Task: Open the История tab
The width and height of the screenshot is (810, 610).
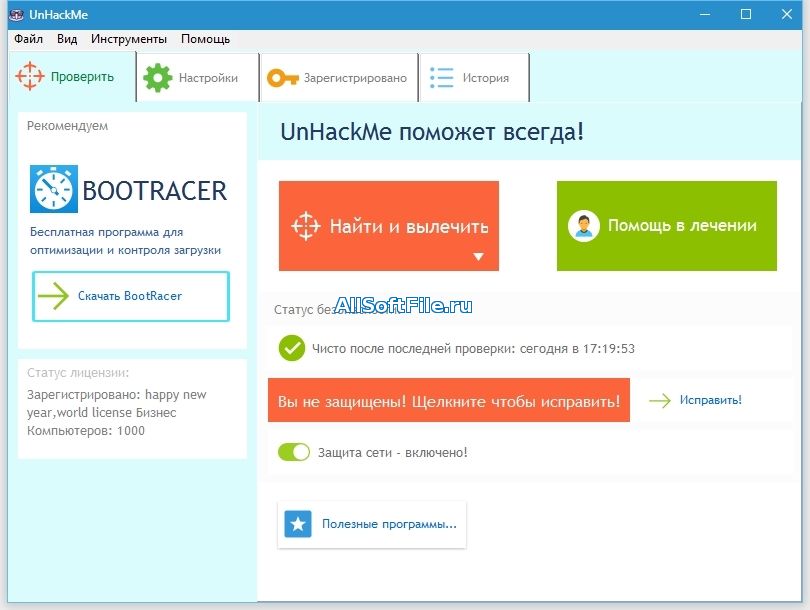Action: point(475,77)
